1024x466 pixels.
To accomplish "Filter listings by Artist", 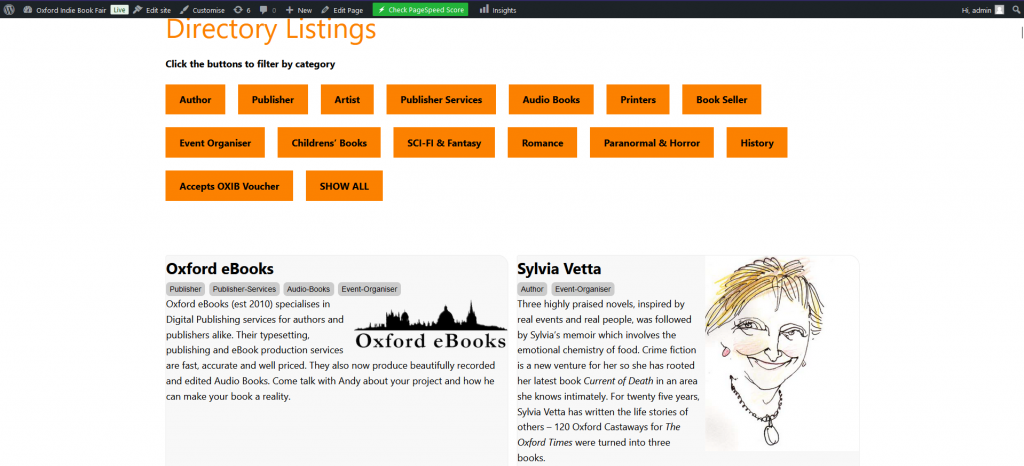I will (x=347, y=100).
